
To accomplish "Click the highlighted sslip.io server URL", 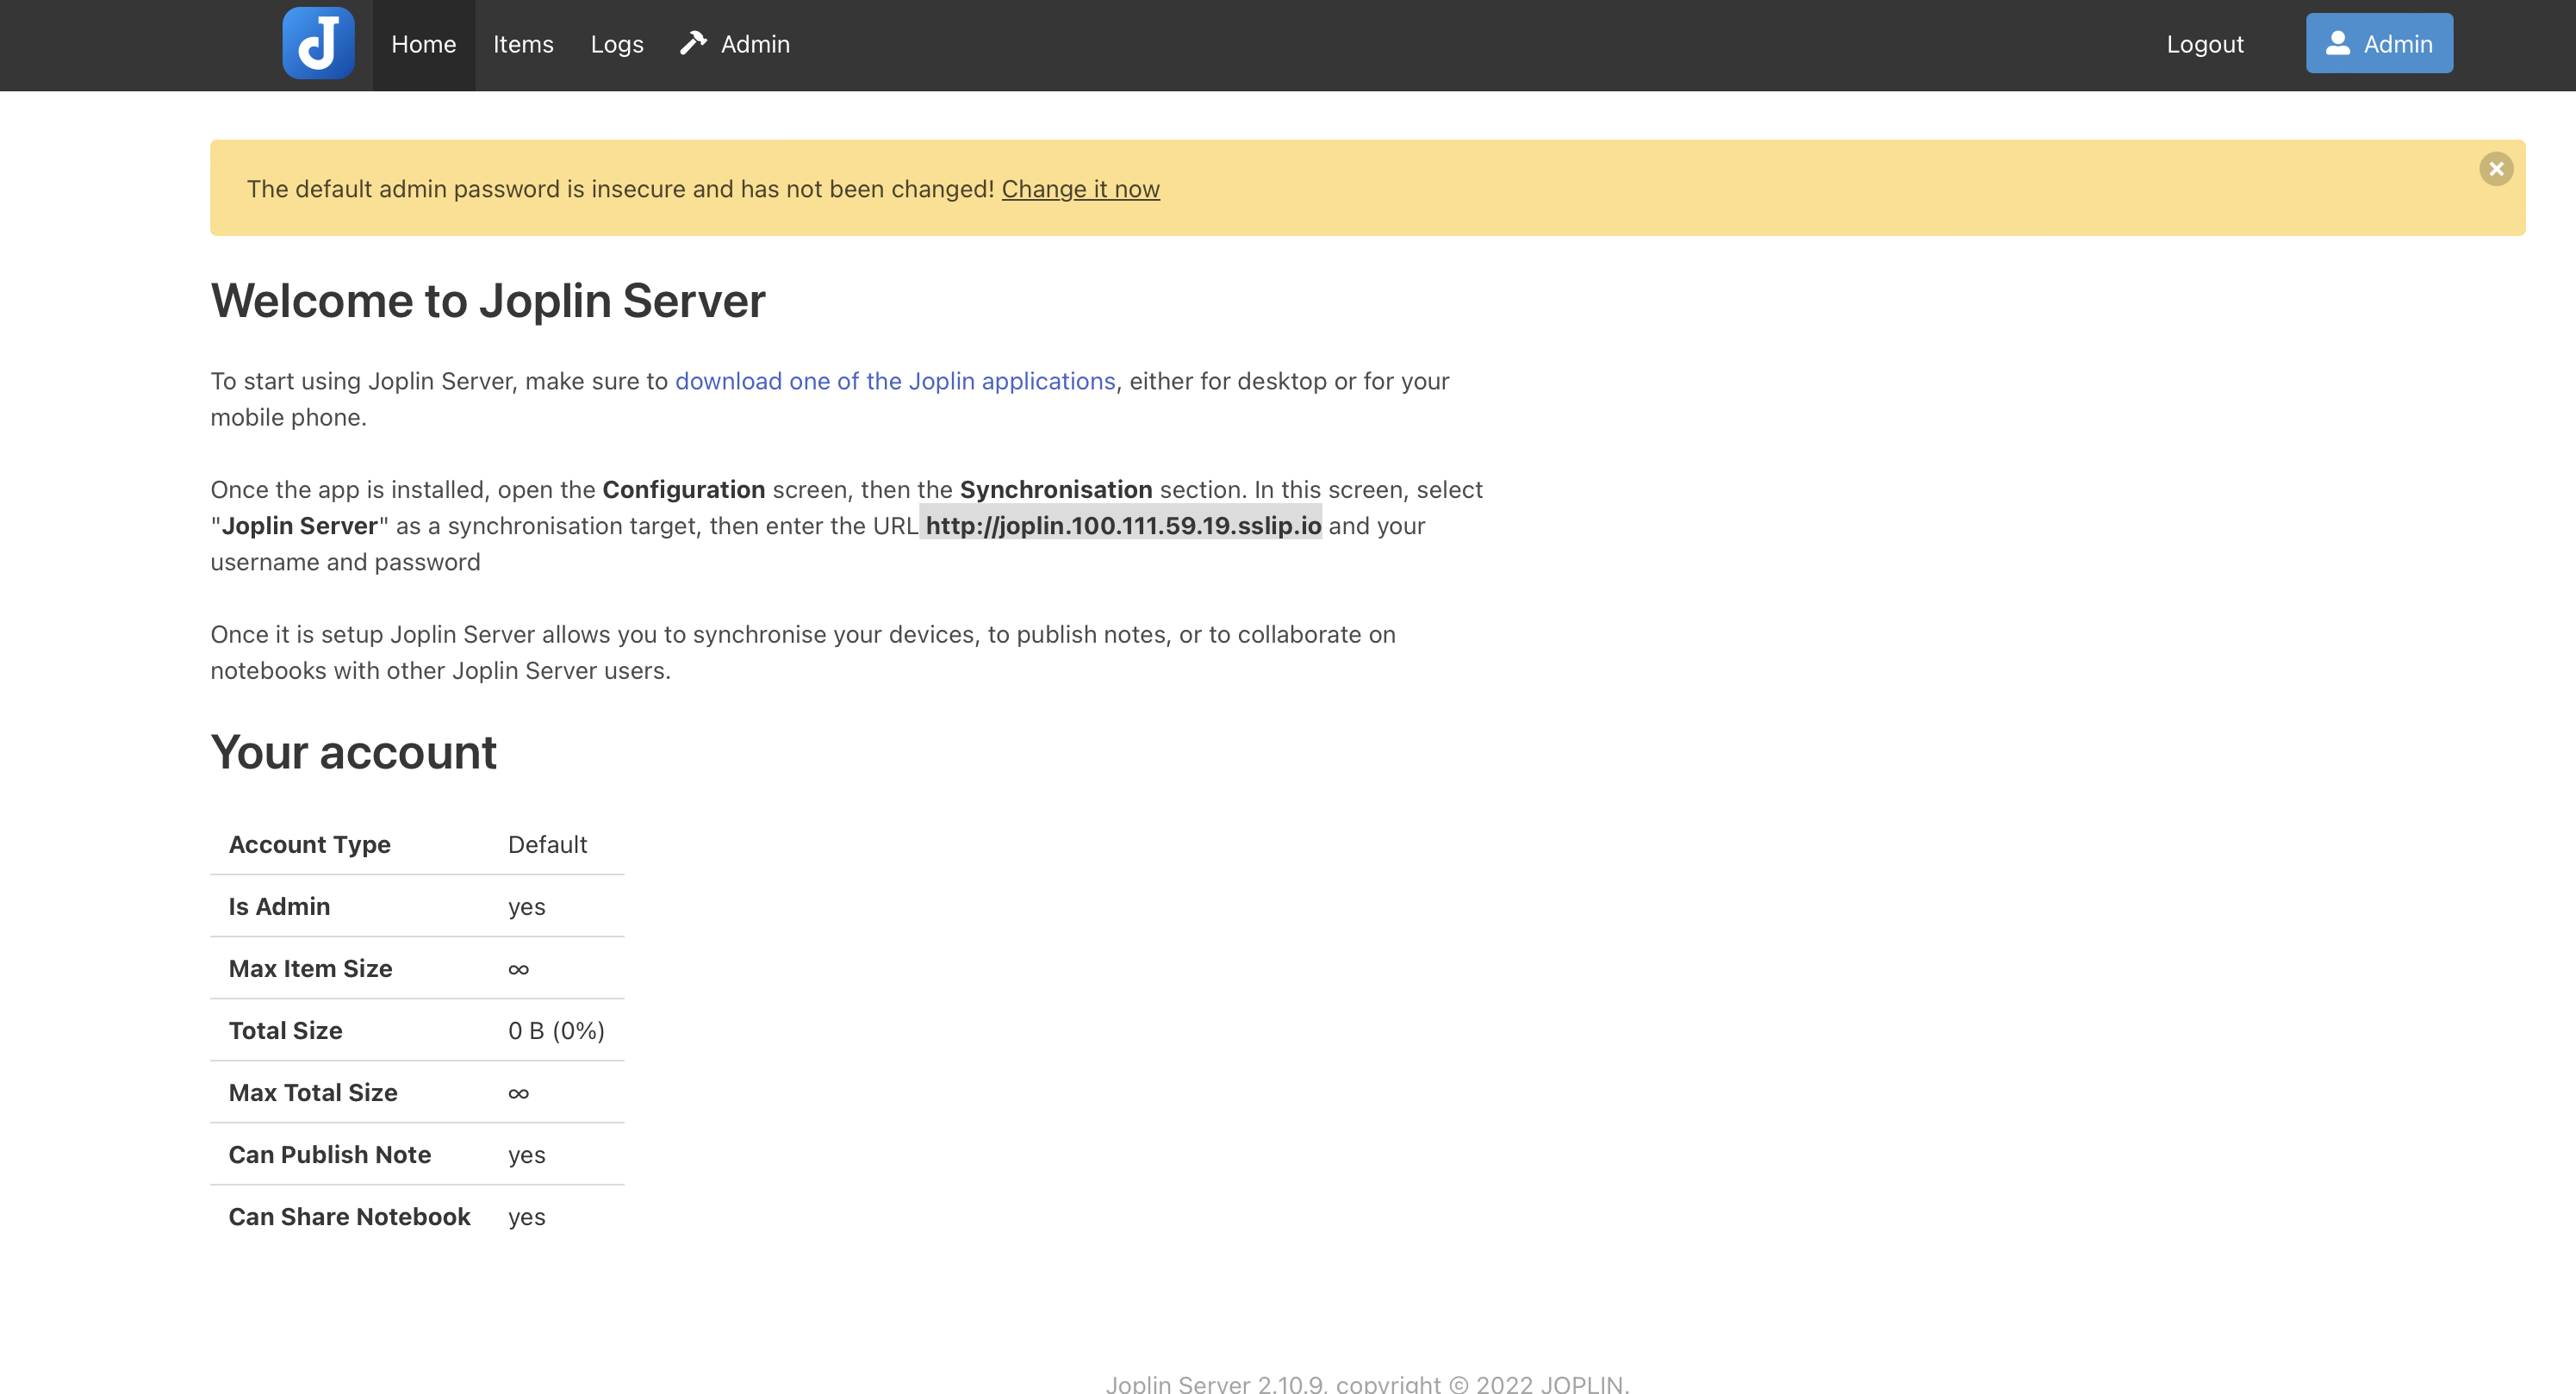I will click(x=1122, y=525).
